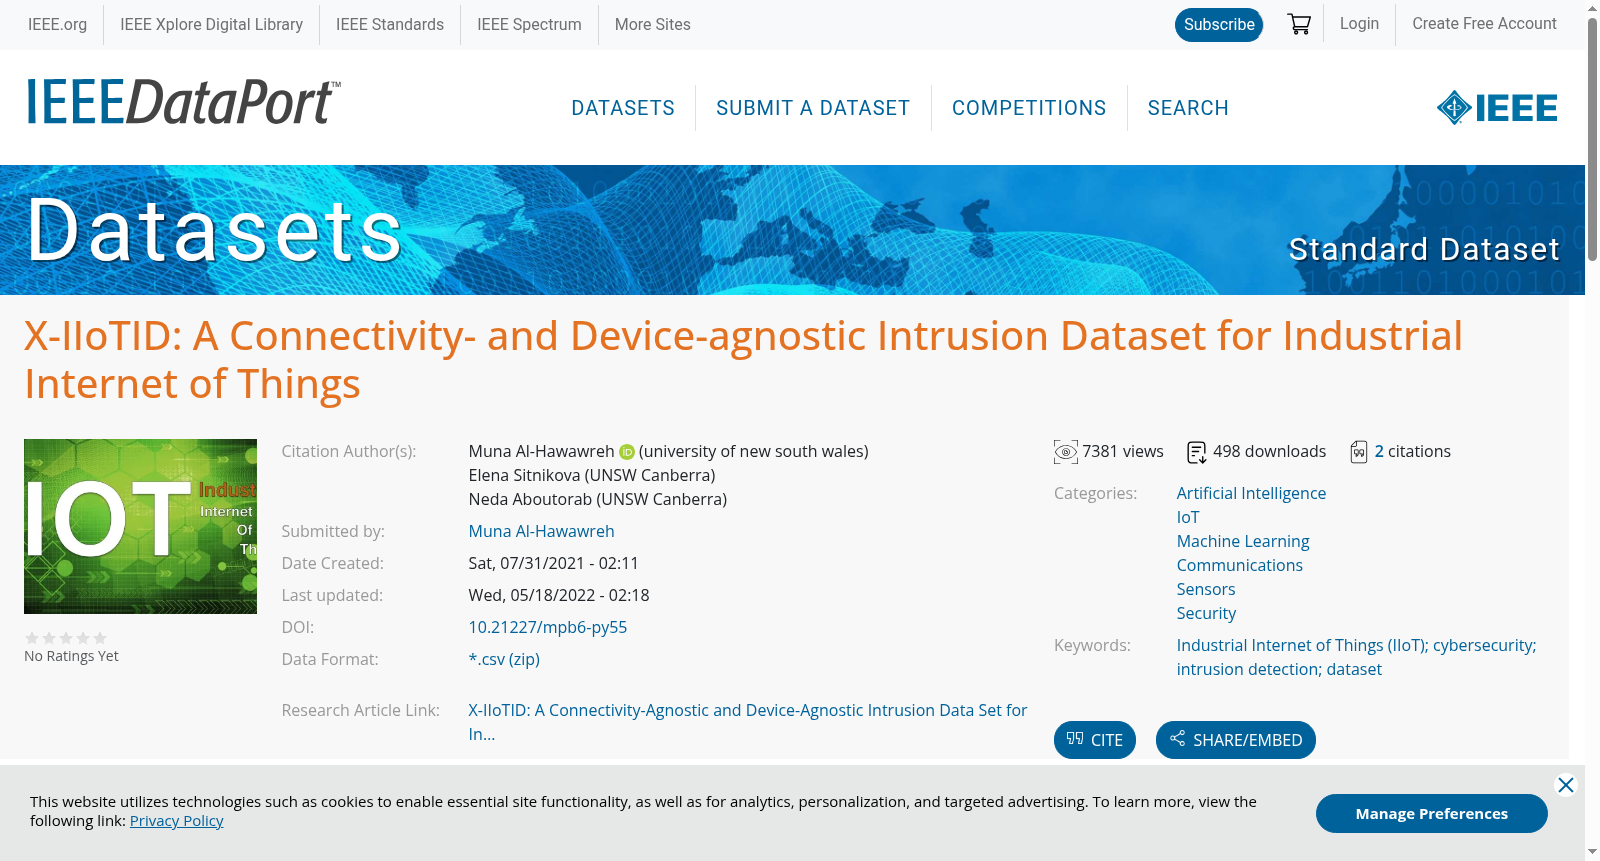Close the cookie banner with X
Viewport: 1600px width, 861px height.
(1566, 785)
